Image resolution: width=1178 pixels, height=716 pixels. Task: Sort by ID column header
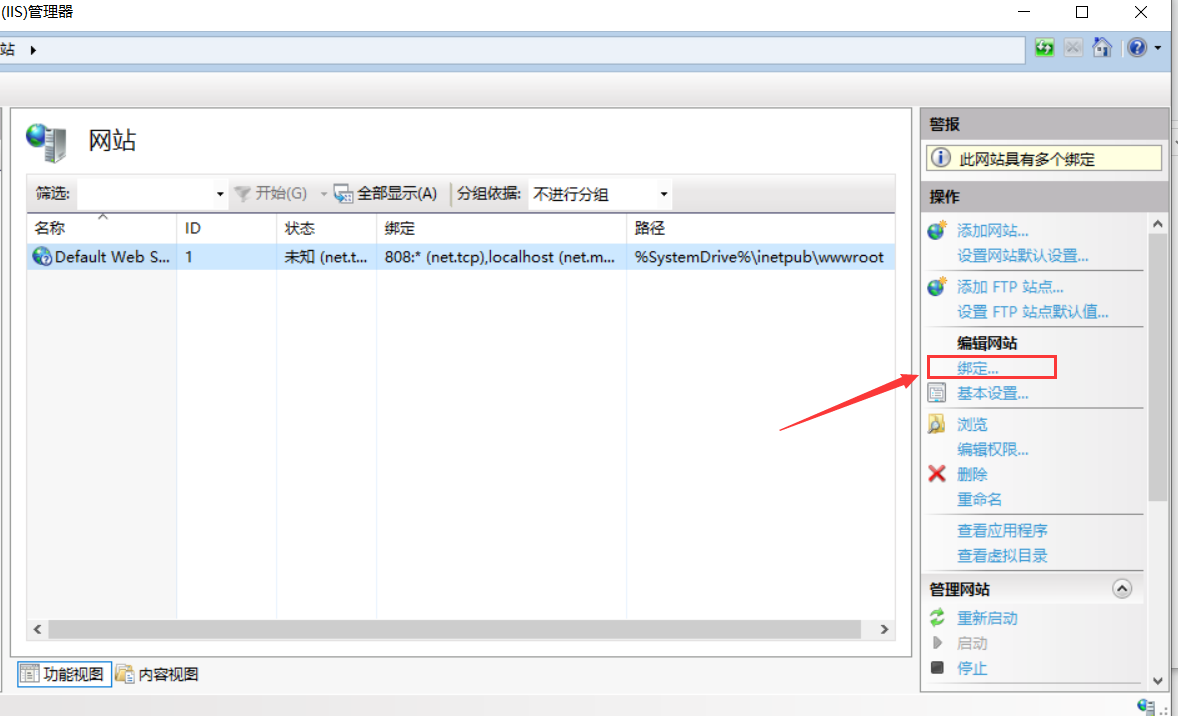(226, 228)
